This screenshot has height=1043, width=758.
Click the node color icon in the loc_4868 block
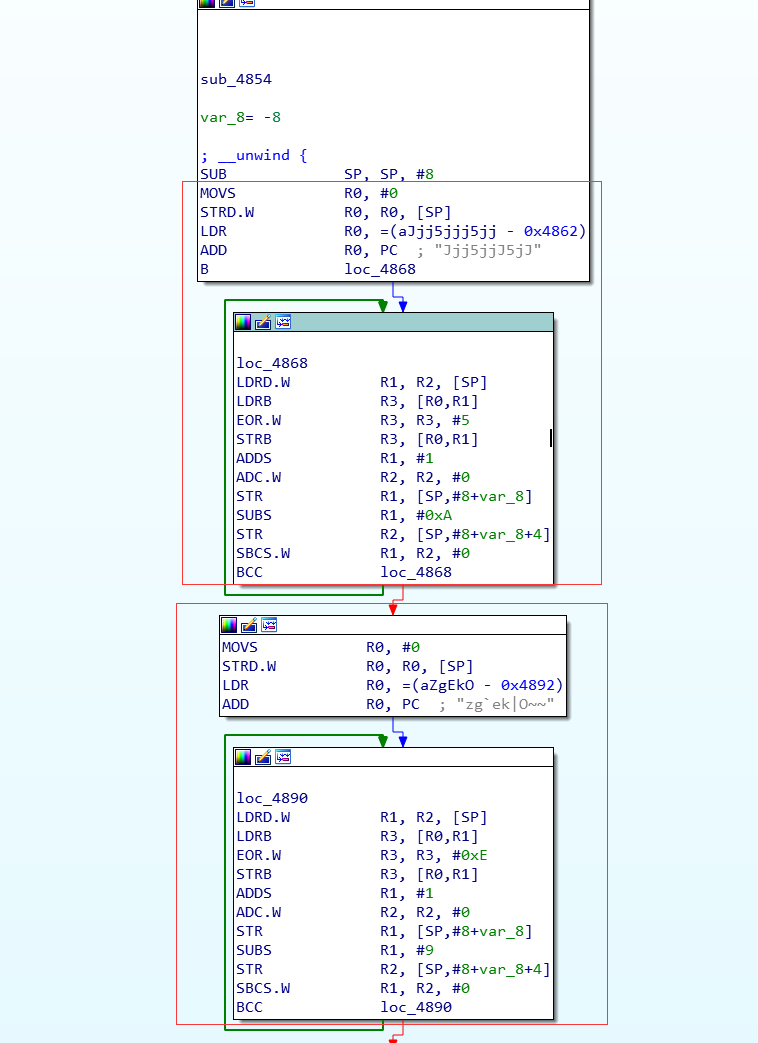tap(243, 322)
